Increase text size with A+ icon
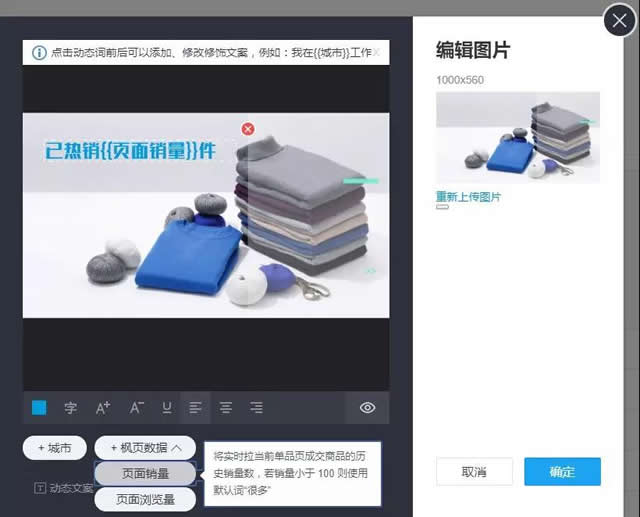 (103, 408)
